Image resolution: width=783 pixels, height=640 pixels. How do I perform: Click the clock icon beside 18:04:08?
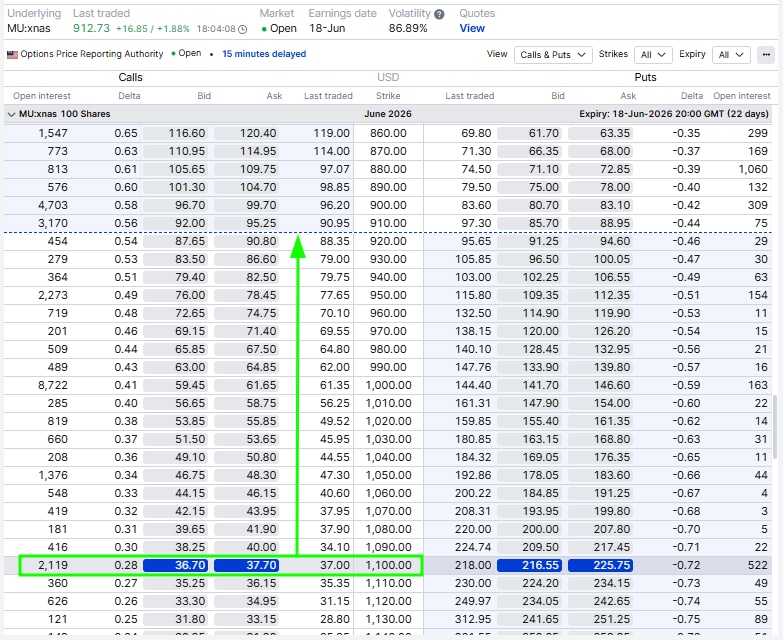tap(242, 29)
